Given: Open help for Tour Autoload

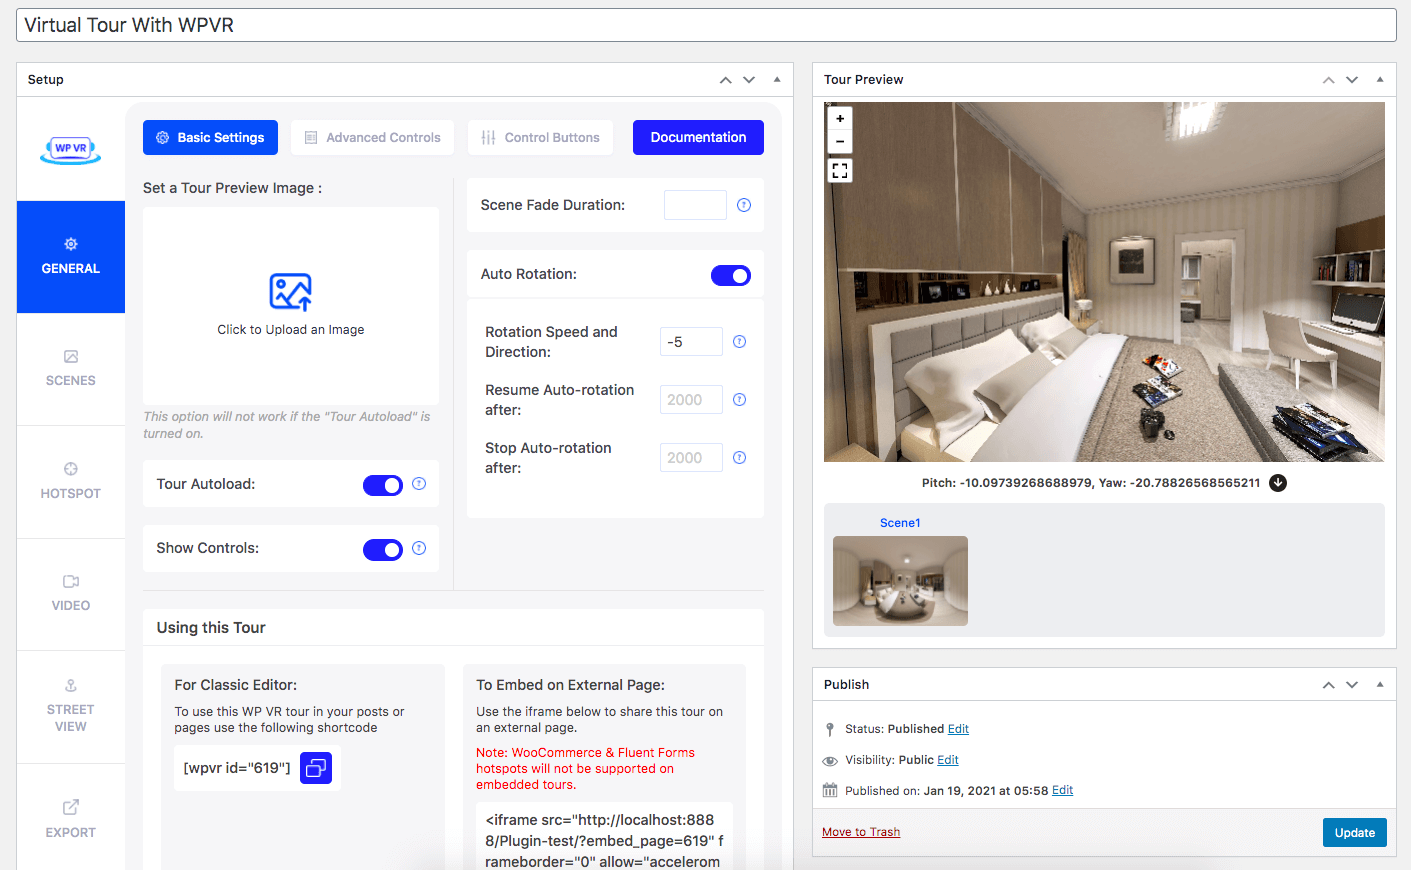Looking at the screenshot, I should 419,484.
